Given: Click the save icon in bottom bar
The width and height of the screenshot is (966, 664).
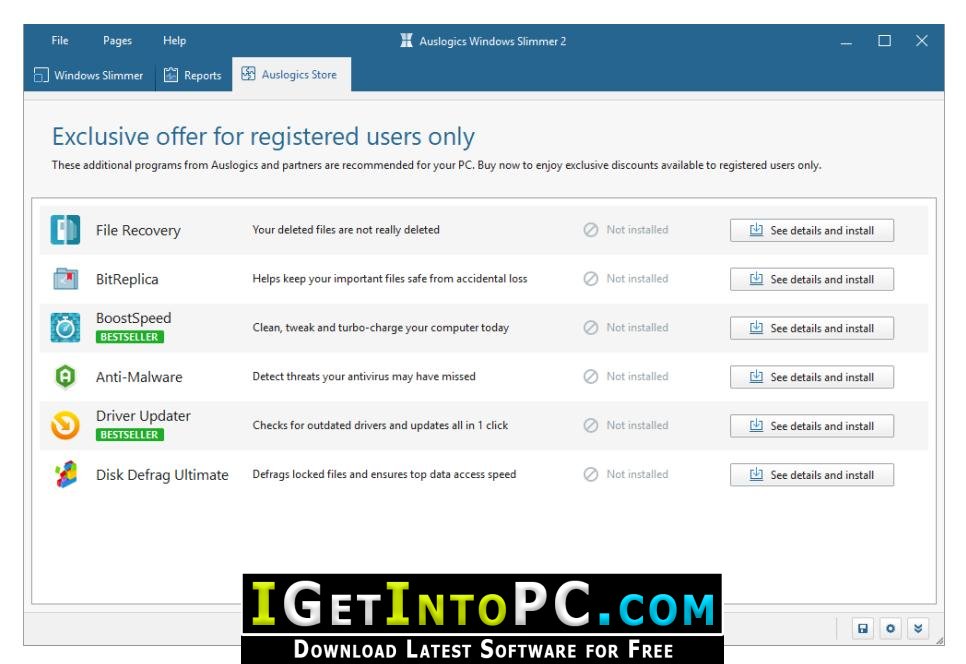Looking at the screenshot, I should pos(862,628).
